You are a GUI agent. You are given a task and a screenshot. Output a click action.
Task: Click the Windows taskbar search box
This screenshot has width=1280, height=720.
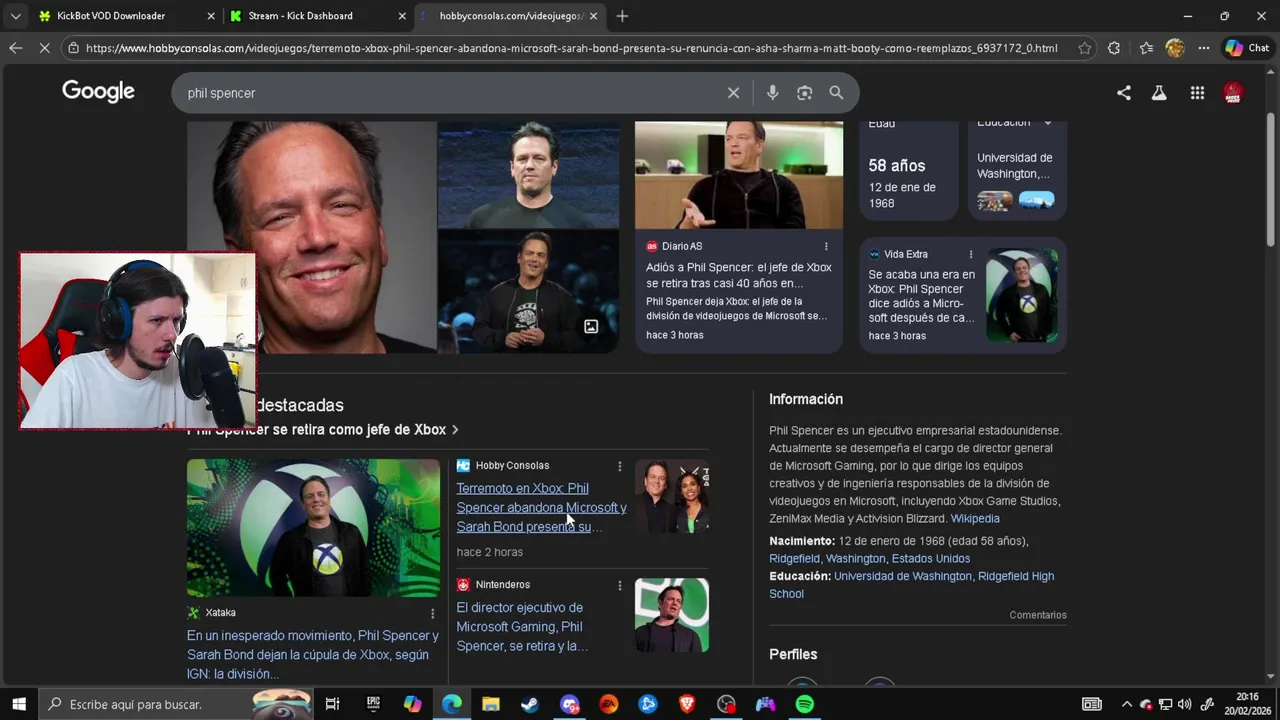coord(175,704)
